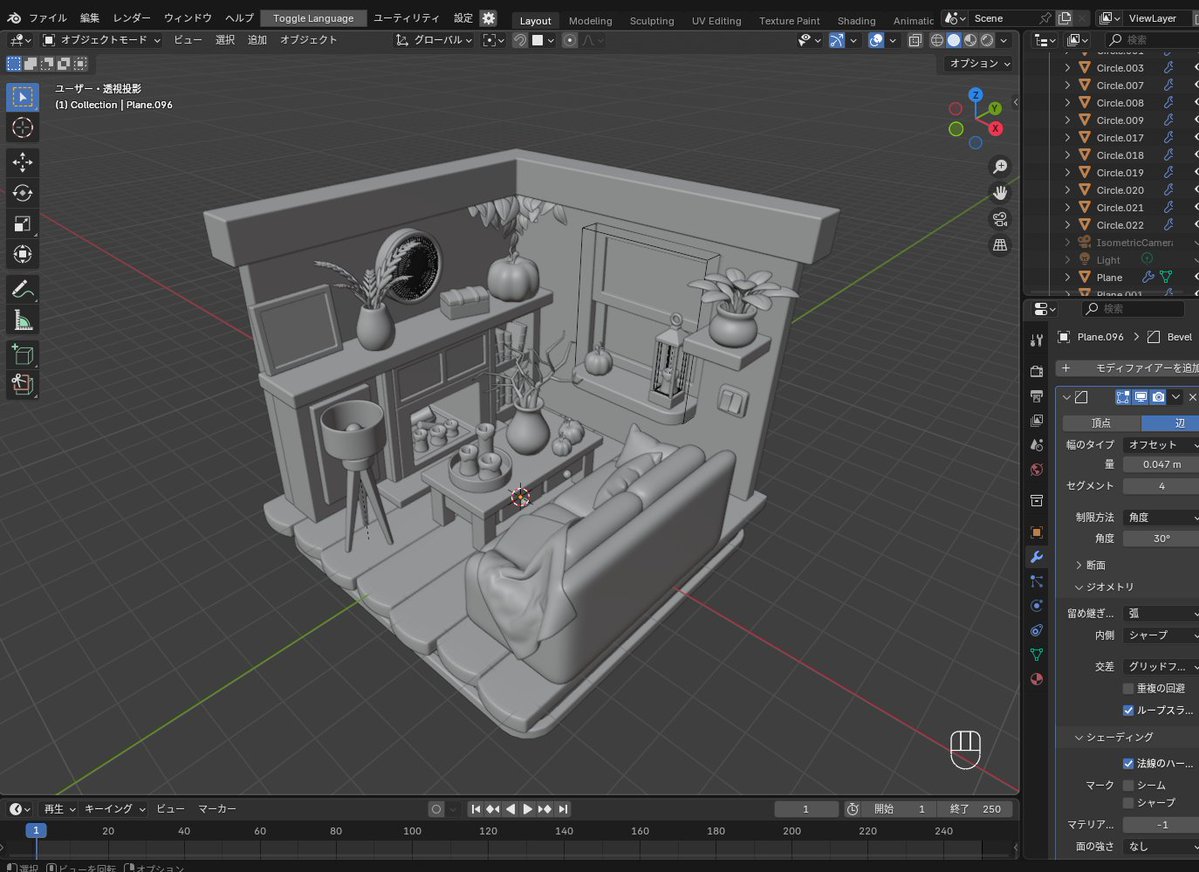Toggle the camera view icon
The image size is (1199, 872).
tap(999, 219)
